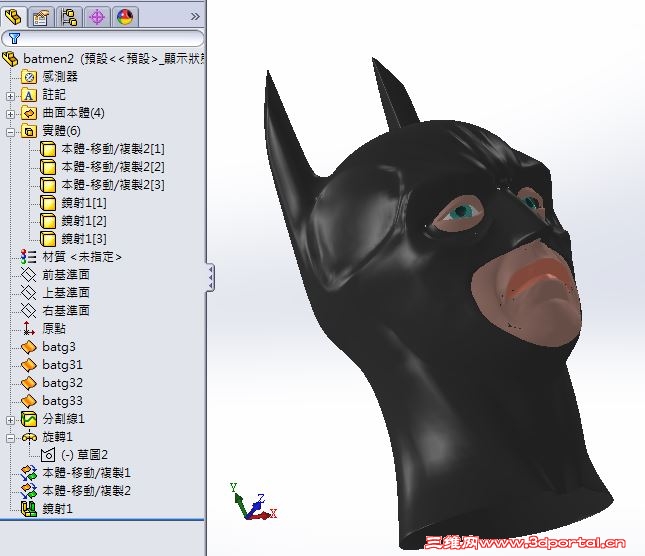
Task: Select the batg3 surface feature icon
Action: click(29, 347)
